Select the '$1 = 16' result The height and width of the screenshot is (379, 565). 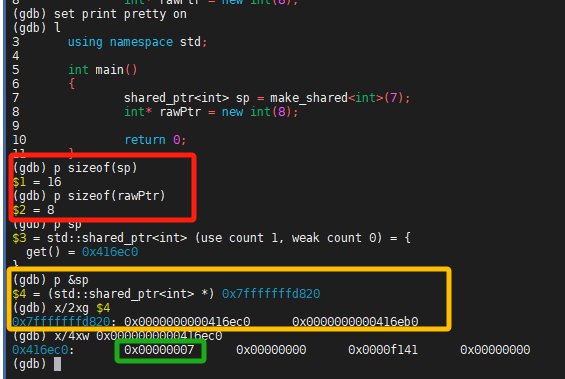tap(37, 182)
